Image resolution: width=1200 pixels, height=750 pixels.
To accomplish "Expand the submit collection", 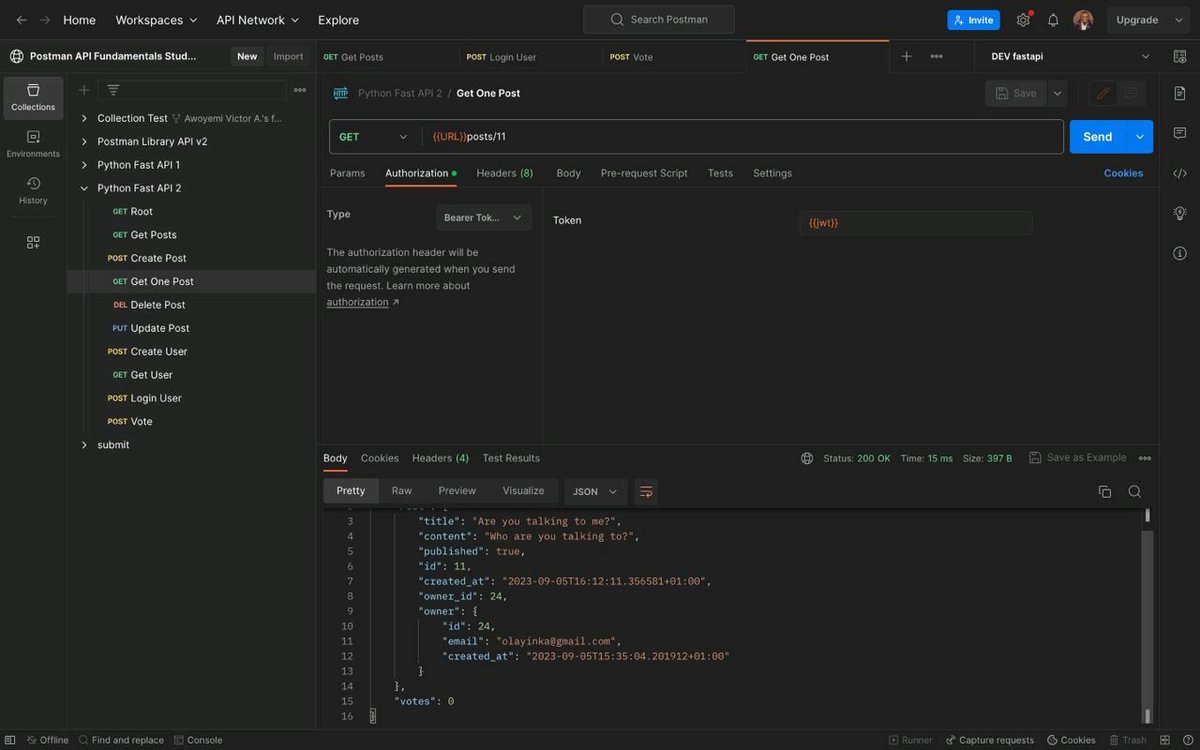I will click(x=84, y=445).
